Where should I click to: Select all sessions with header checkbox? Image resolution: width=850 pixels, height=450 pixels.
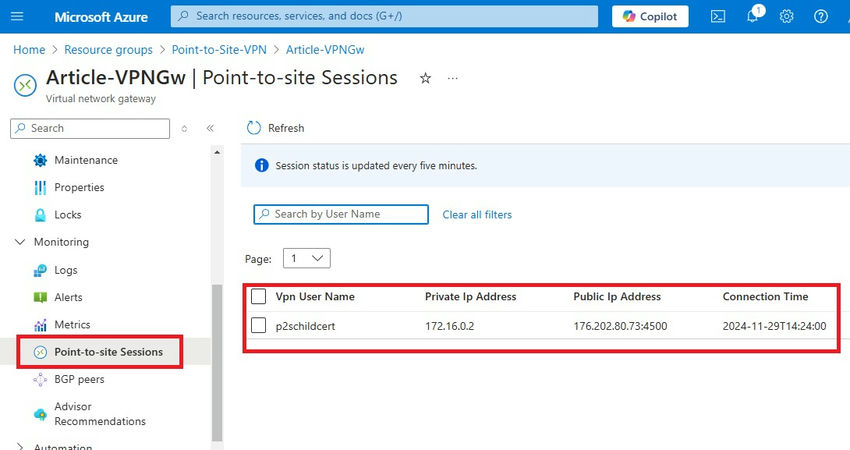tap(259, 296)
